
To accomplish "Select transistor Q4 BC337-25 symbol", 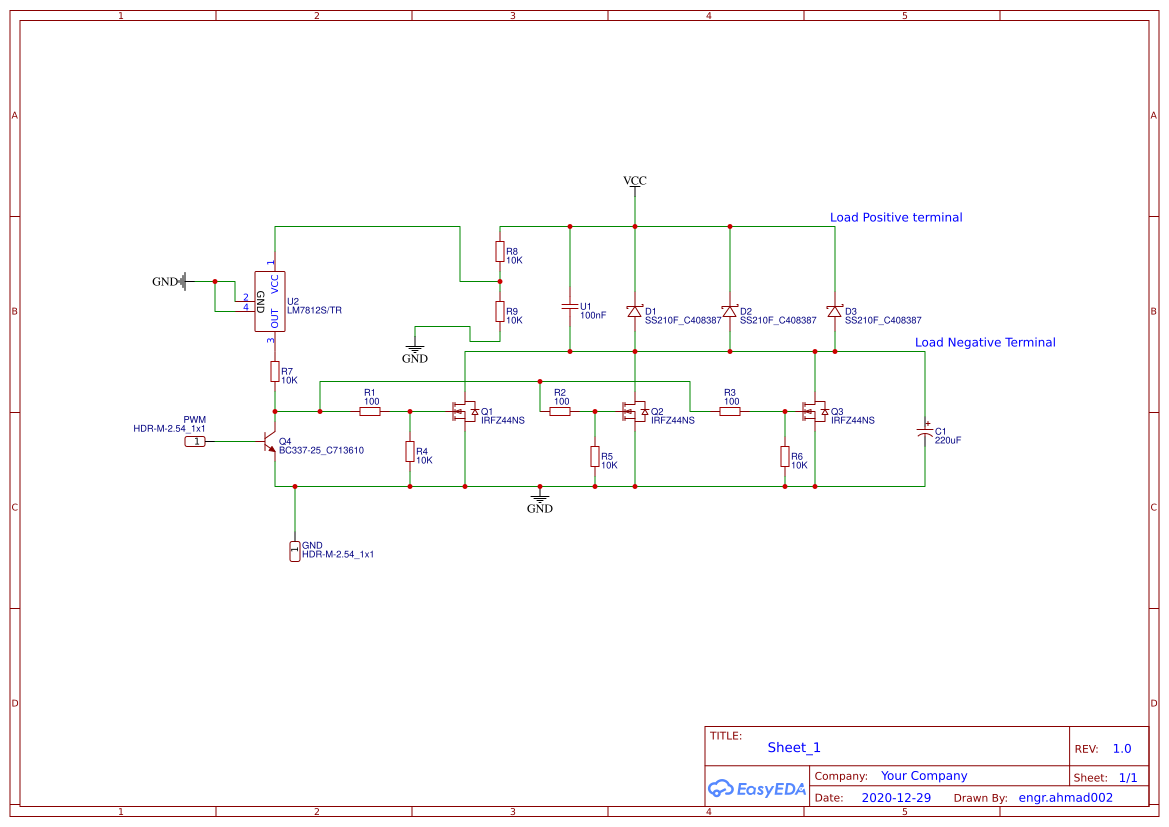I will click(268, 440).
